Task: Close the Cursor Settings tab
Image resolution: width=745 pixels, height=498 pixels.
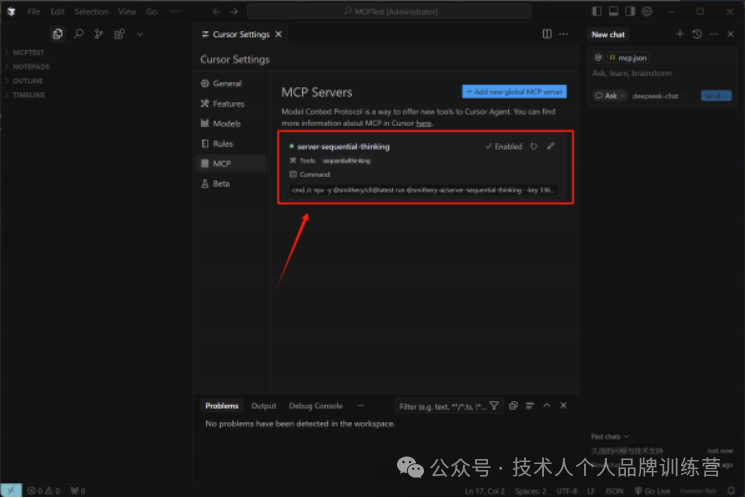Action: click(278, 34)
